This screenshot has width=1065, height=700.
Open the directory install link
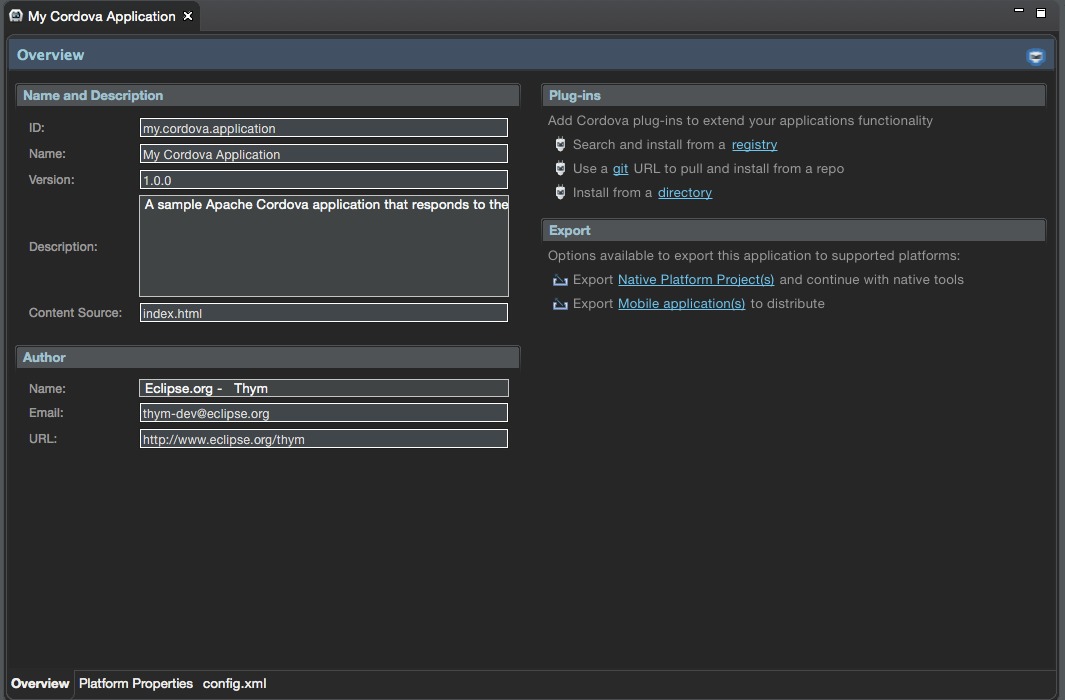pos(685,192)
